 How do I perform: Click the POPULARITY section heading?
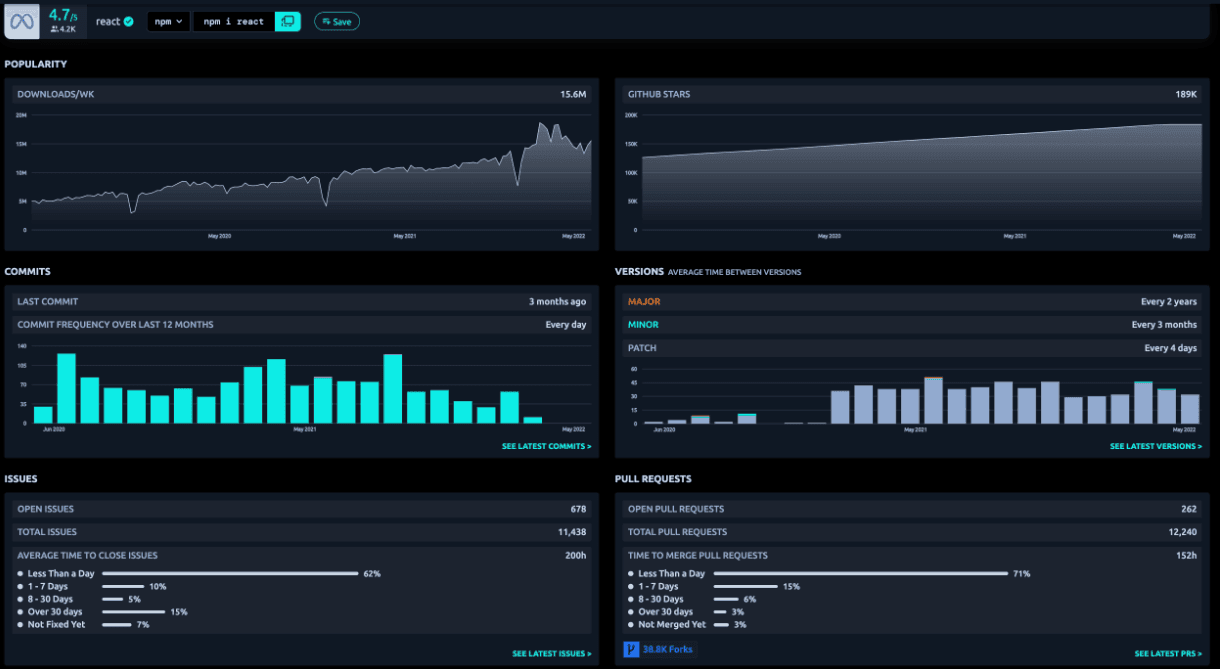[x=36, y=64]
